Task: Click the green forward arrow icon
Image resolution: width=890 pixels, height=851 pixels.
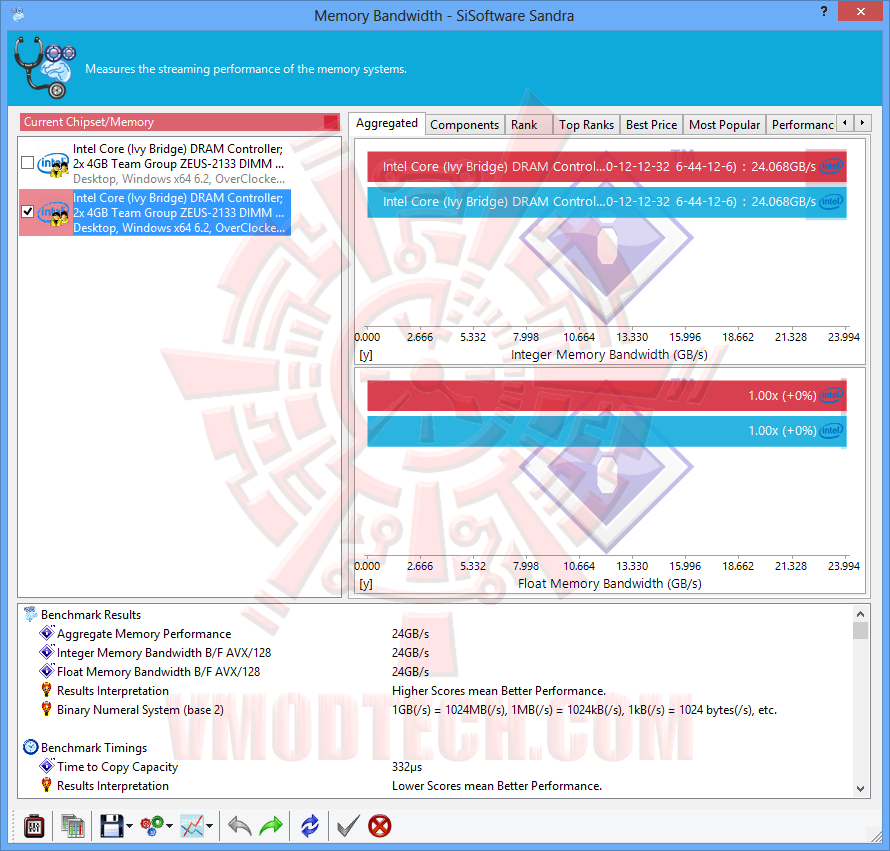Action: pyautogui.click(x=271, y=826)
